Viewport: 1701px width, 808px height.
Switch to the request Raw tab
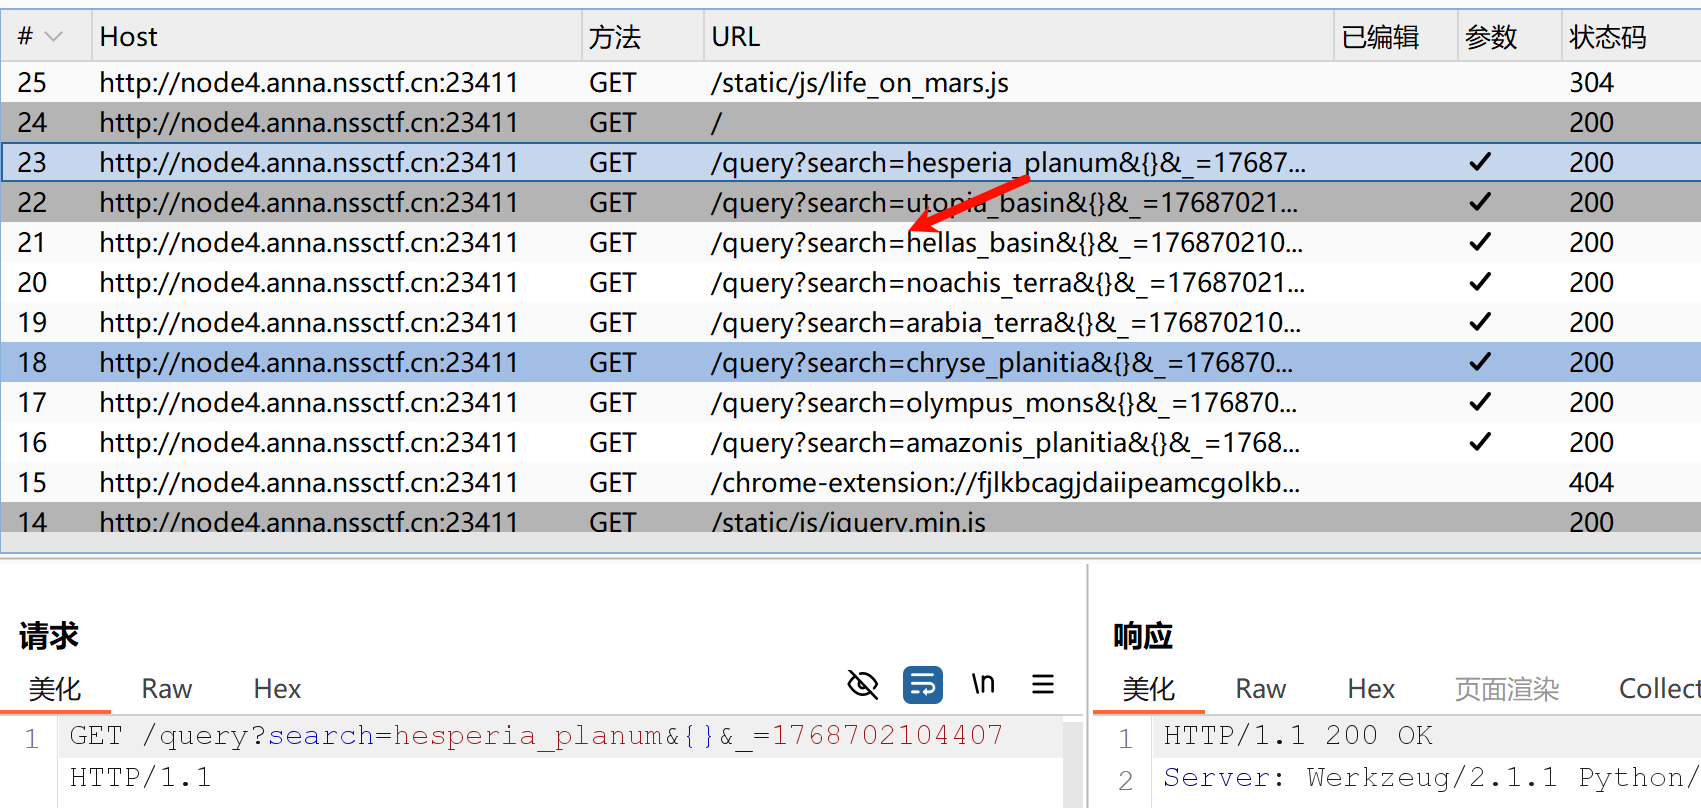tap(166, 689)
